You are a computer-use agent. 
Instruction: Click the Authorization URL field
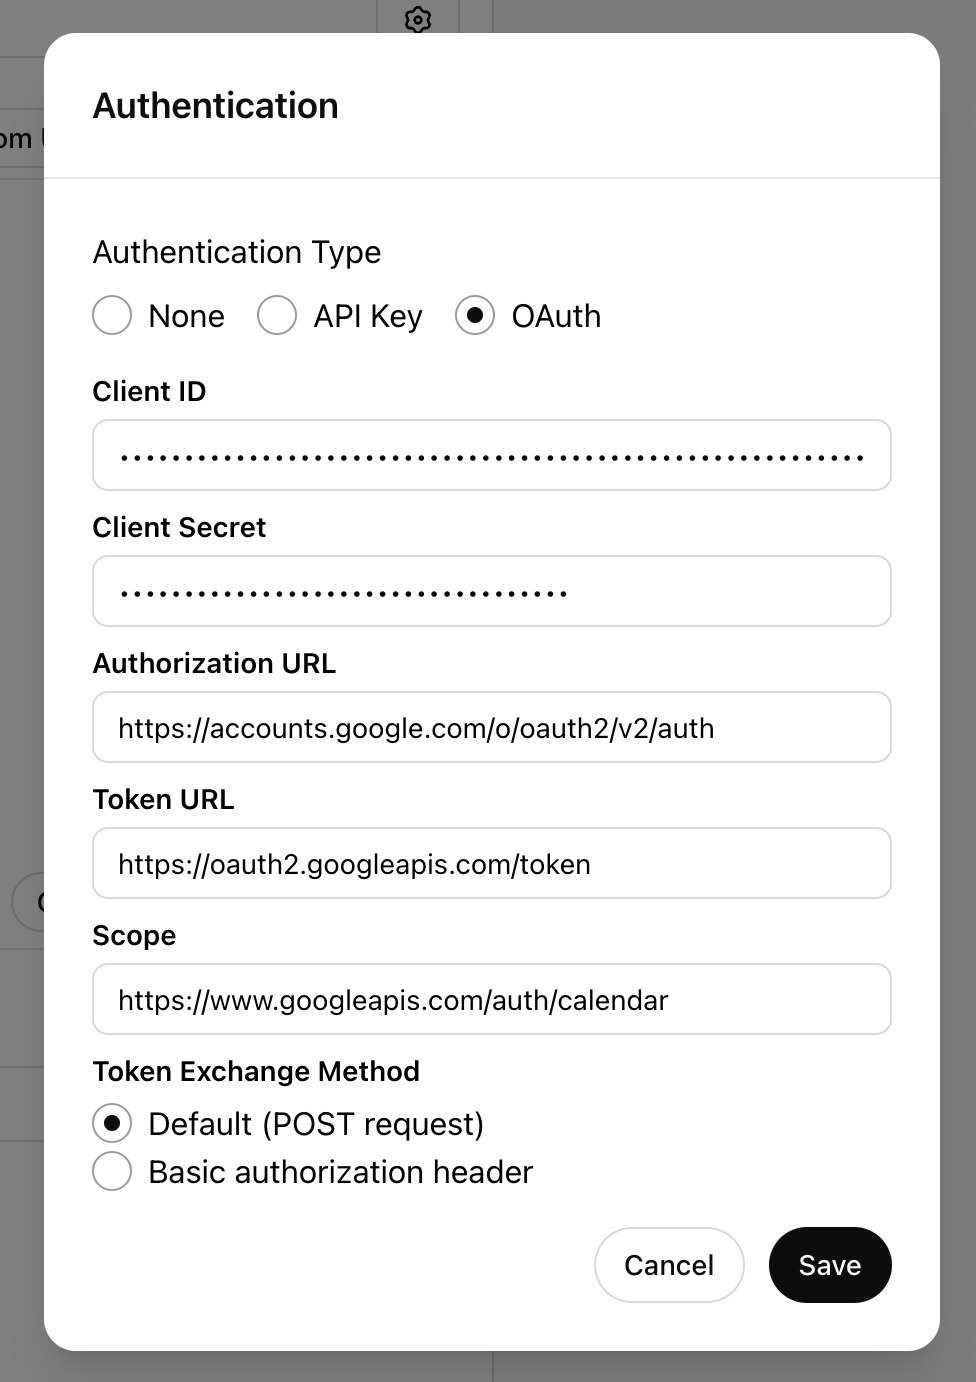pos(491,727)
